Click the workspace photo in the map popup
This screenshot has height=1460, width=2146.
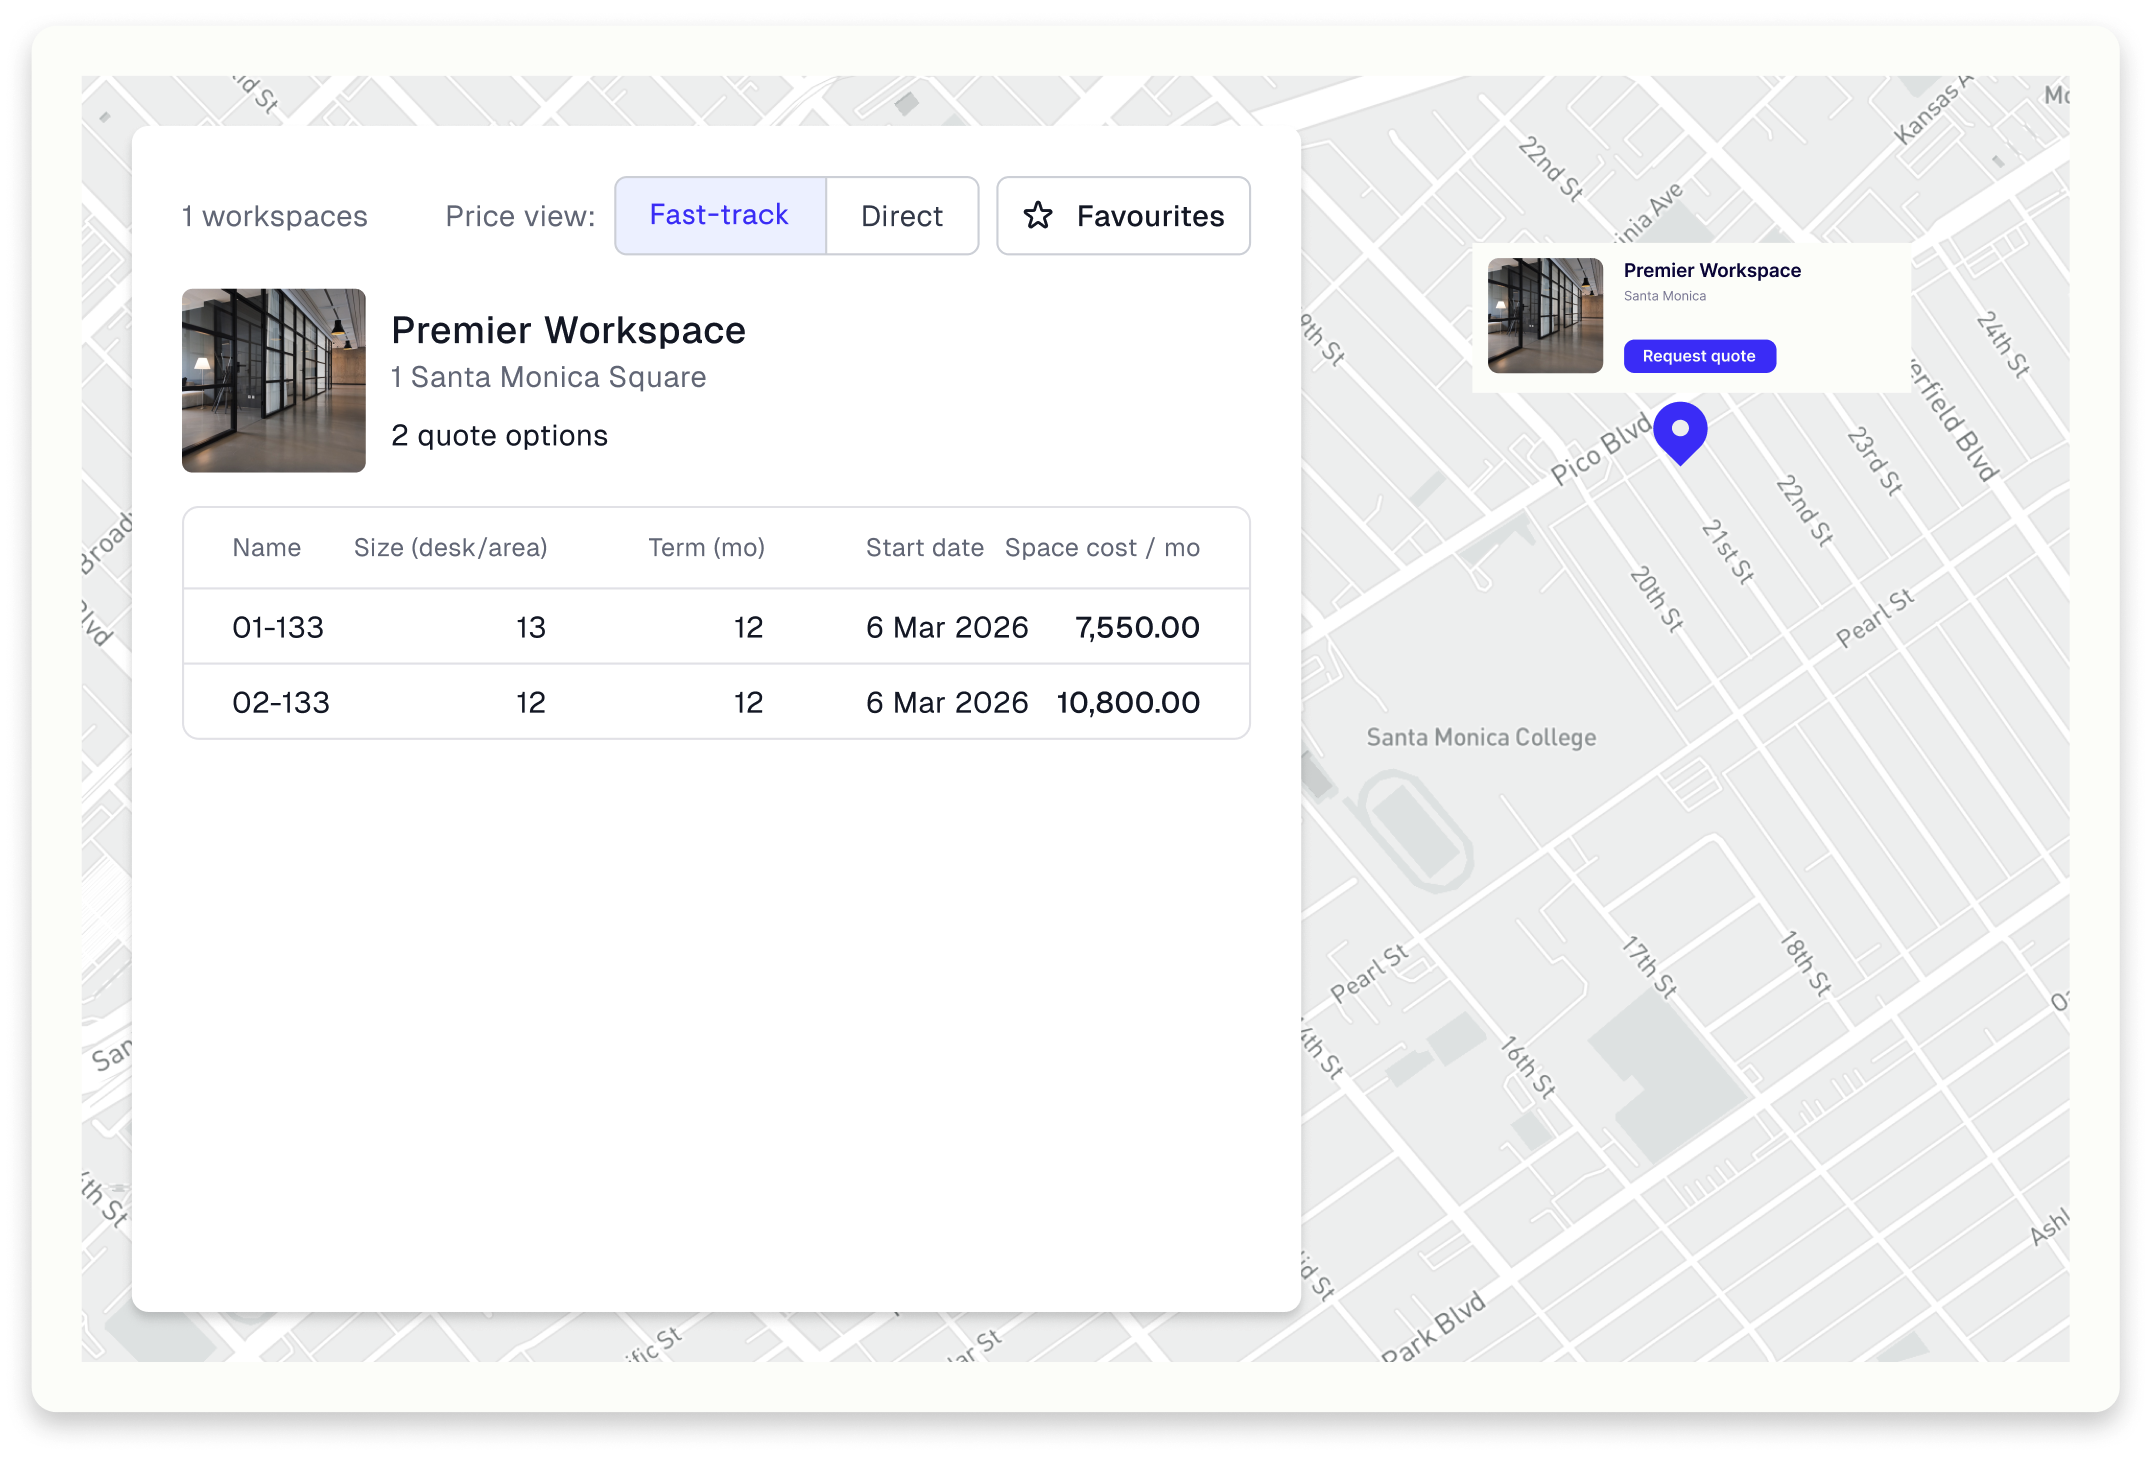(x=1545, y=316)
